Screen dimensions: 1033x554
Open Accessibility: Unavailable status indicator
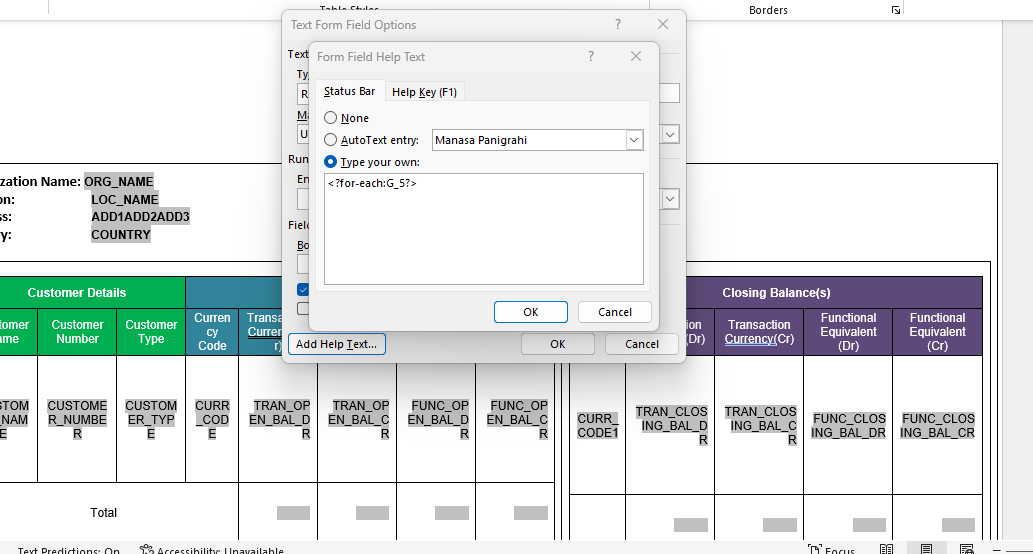click(211, 549)
